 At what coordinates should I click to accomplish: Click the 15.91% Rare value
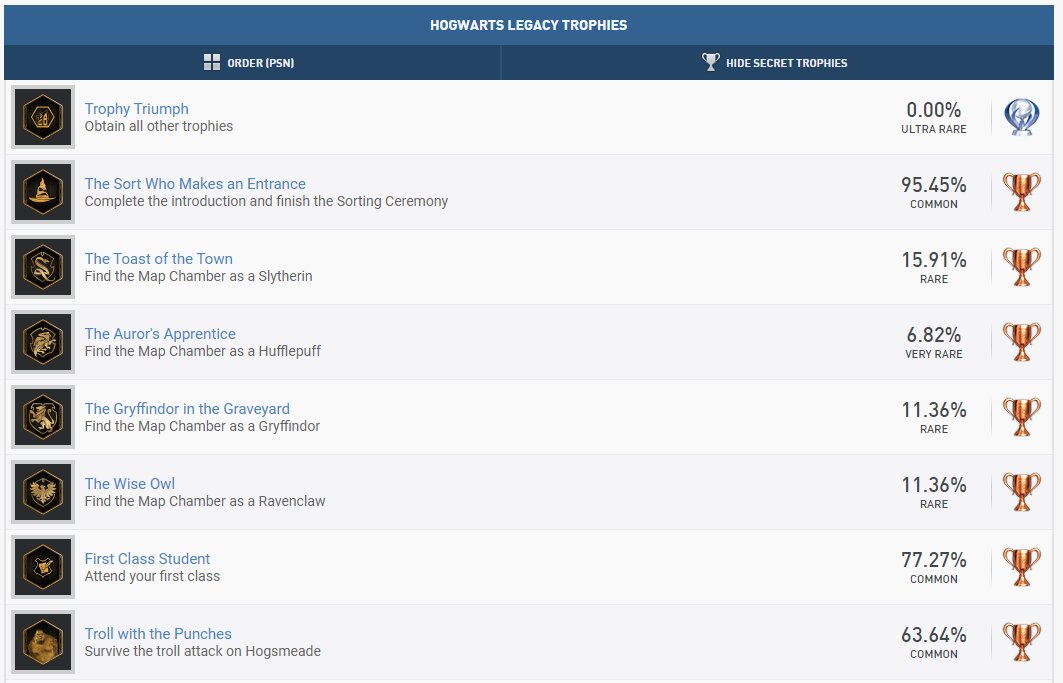pos(934,267)
